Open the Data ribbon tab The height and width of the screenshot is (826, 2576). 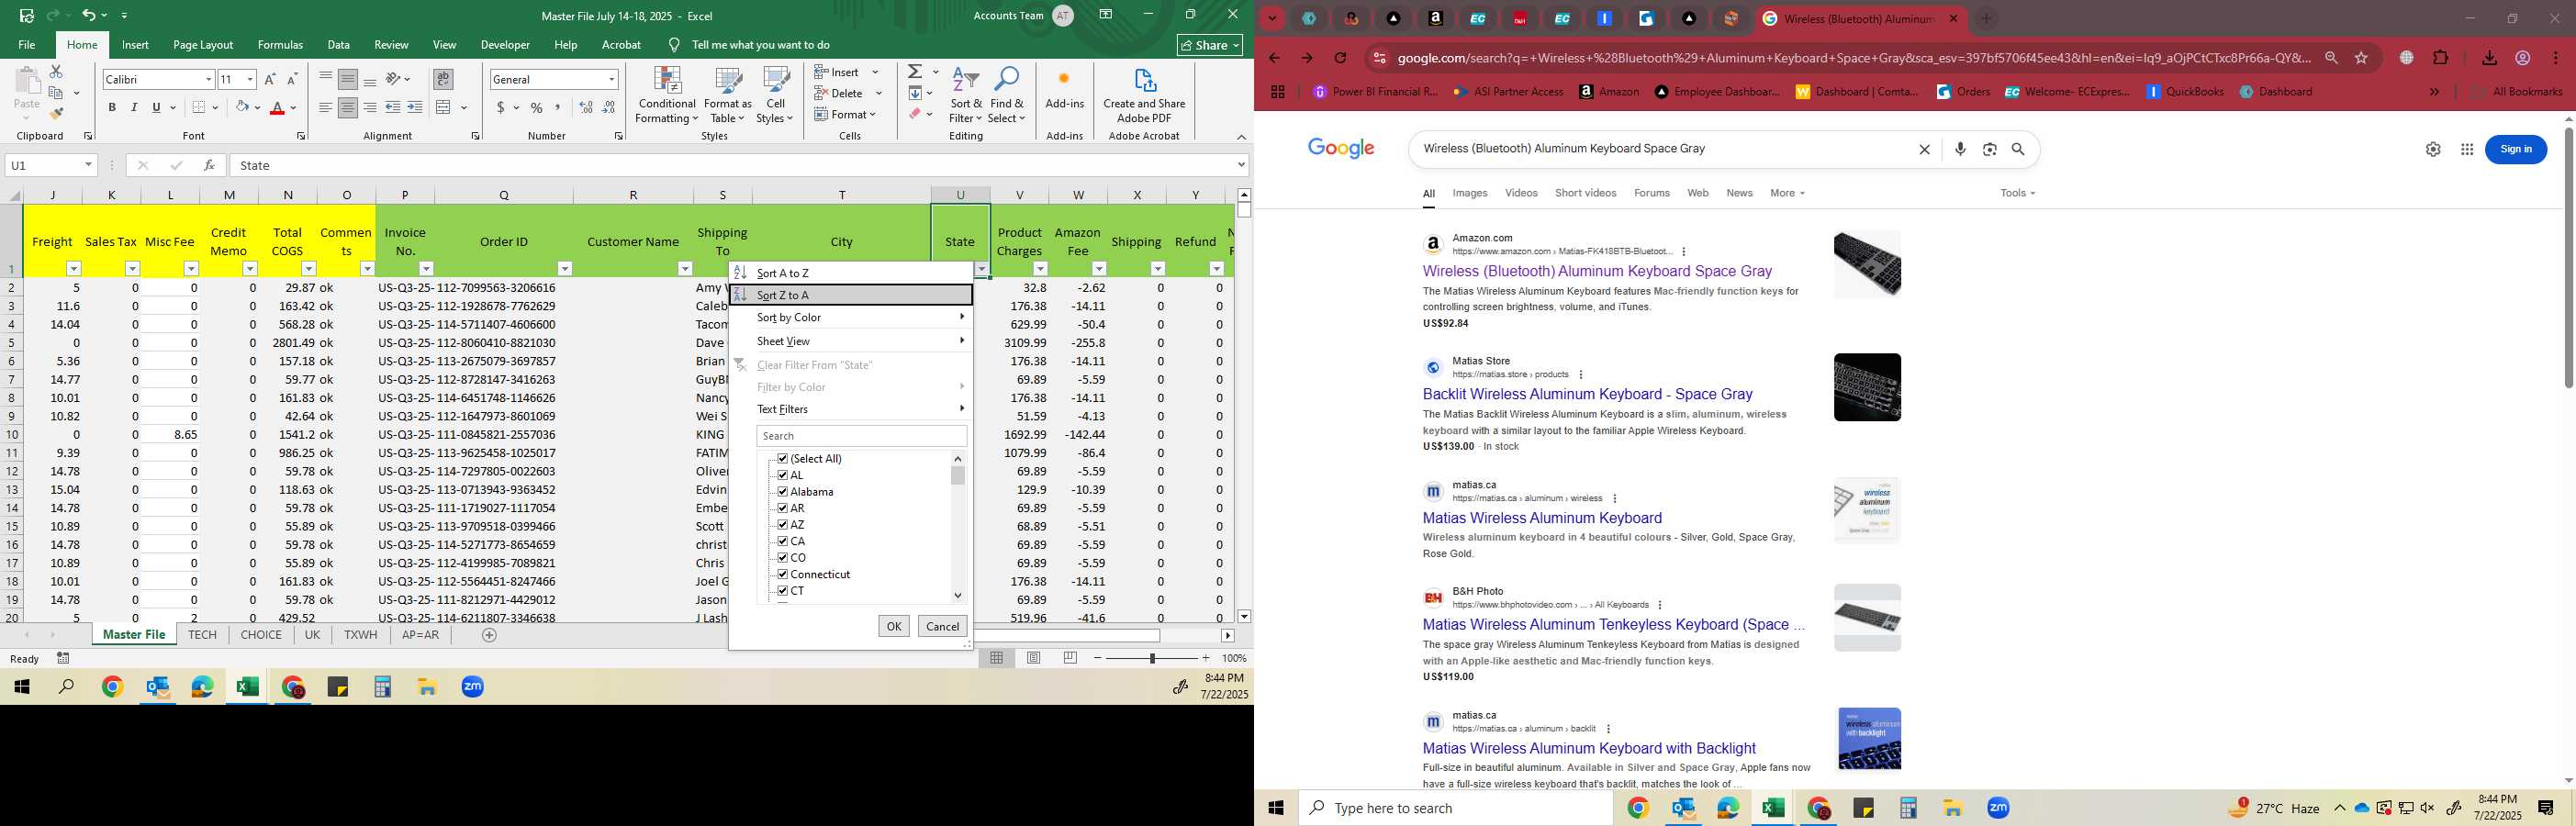pyautogui.click(x=339, y=45)
